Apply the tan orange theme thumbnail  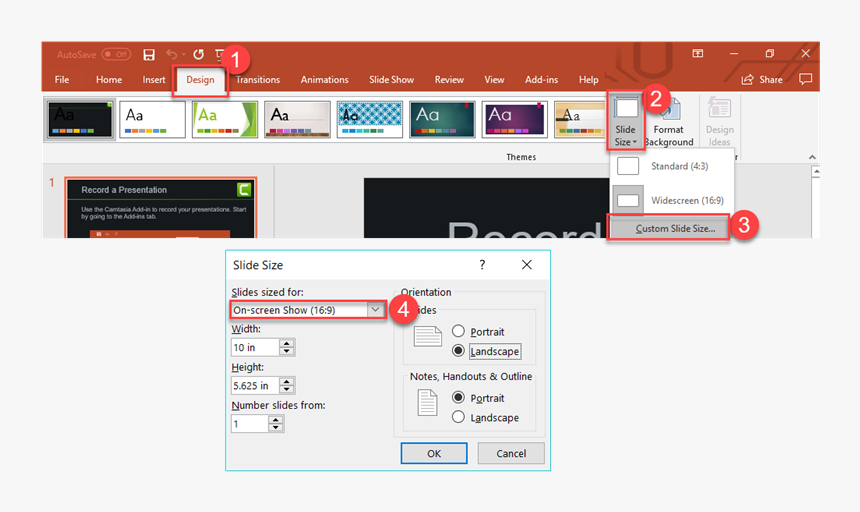coord(580,119)
